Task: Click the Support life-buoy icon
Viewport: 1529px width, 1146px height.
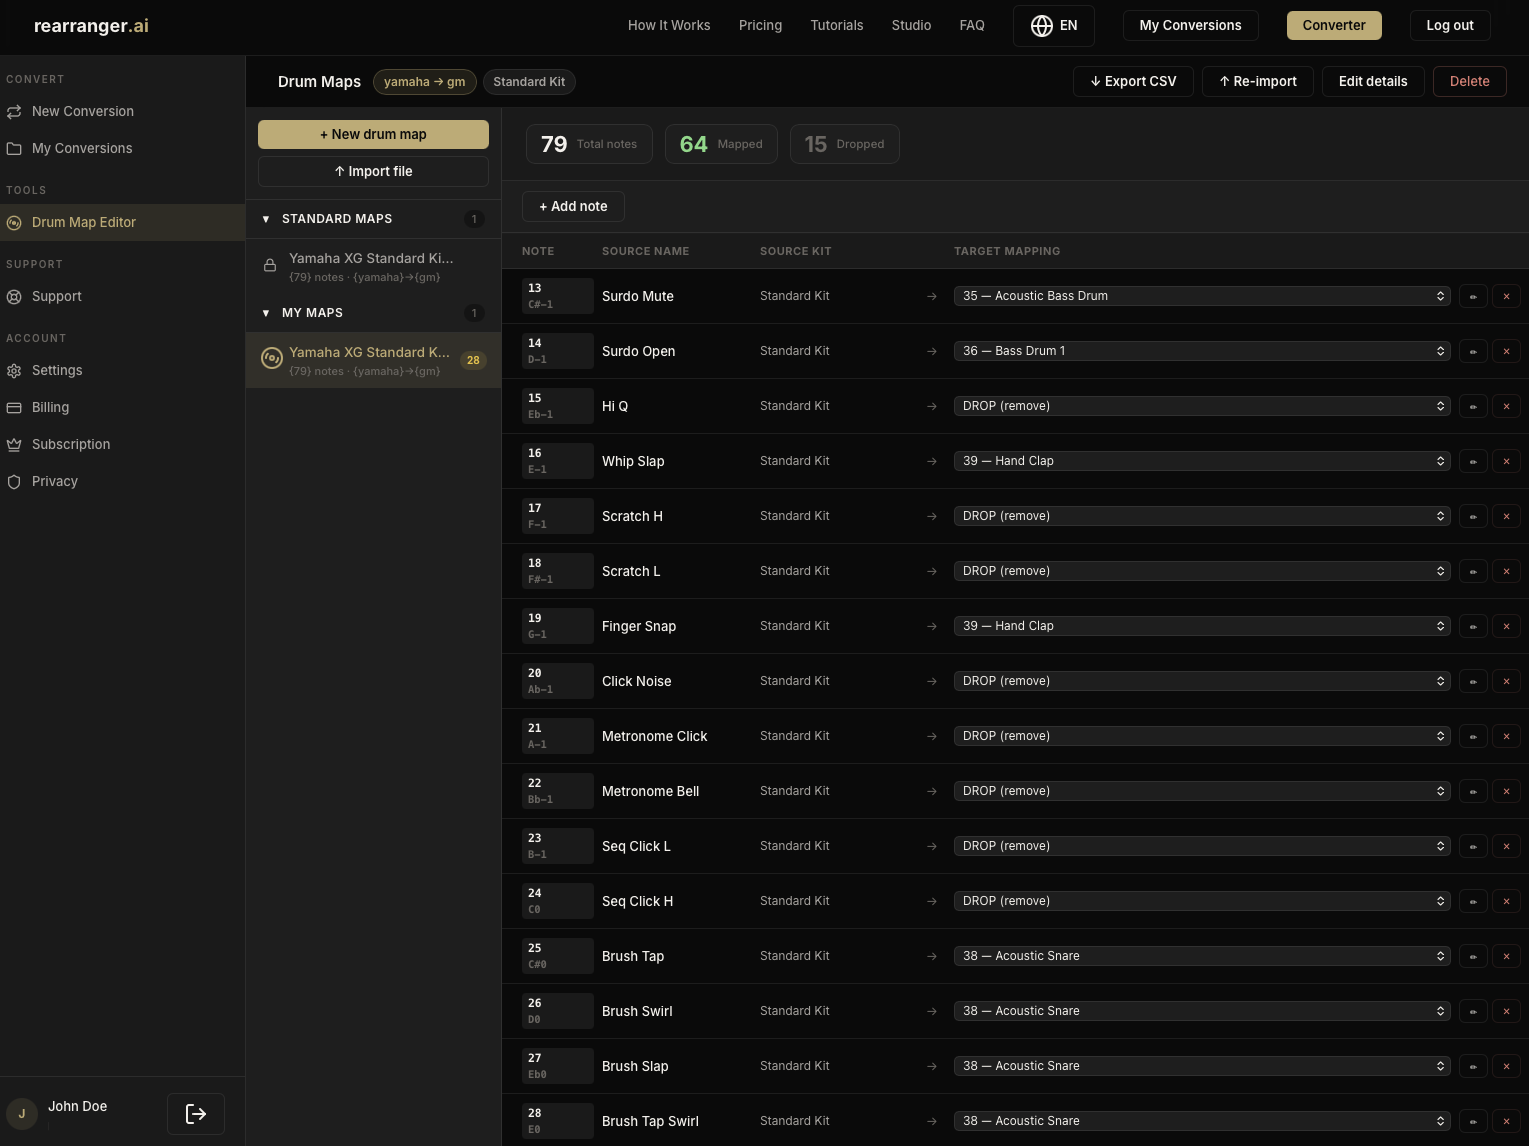Action: click(14, 296)
